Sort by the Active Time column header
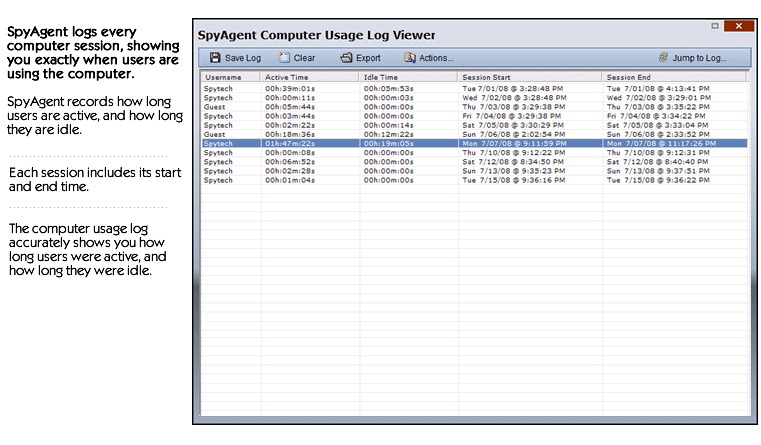Viewport: 761px width, 445px height. click(x=310, y=77)
